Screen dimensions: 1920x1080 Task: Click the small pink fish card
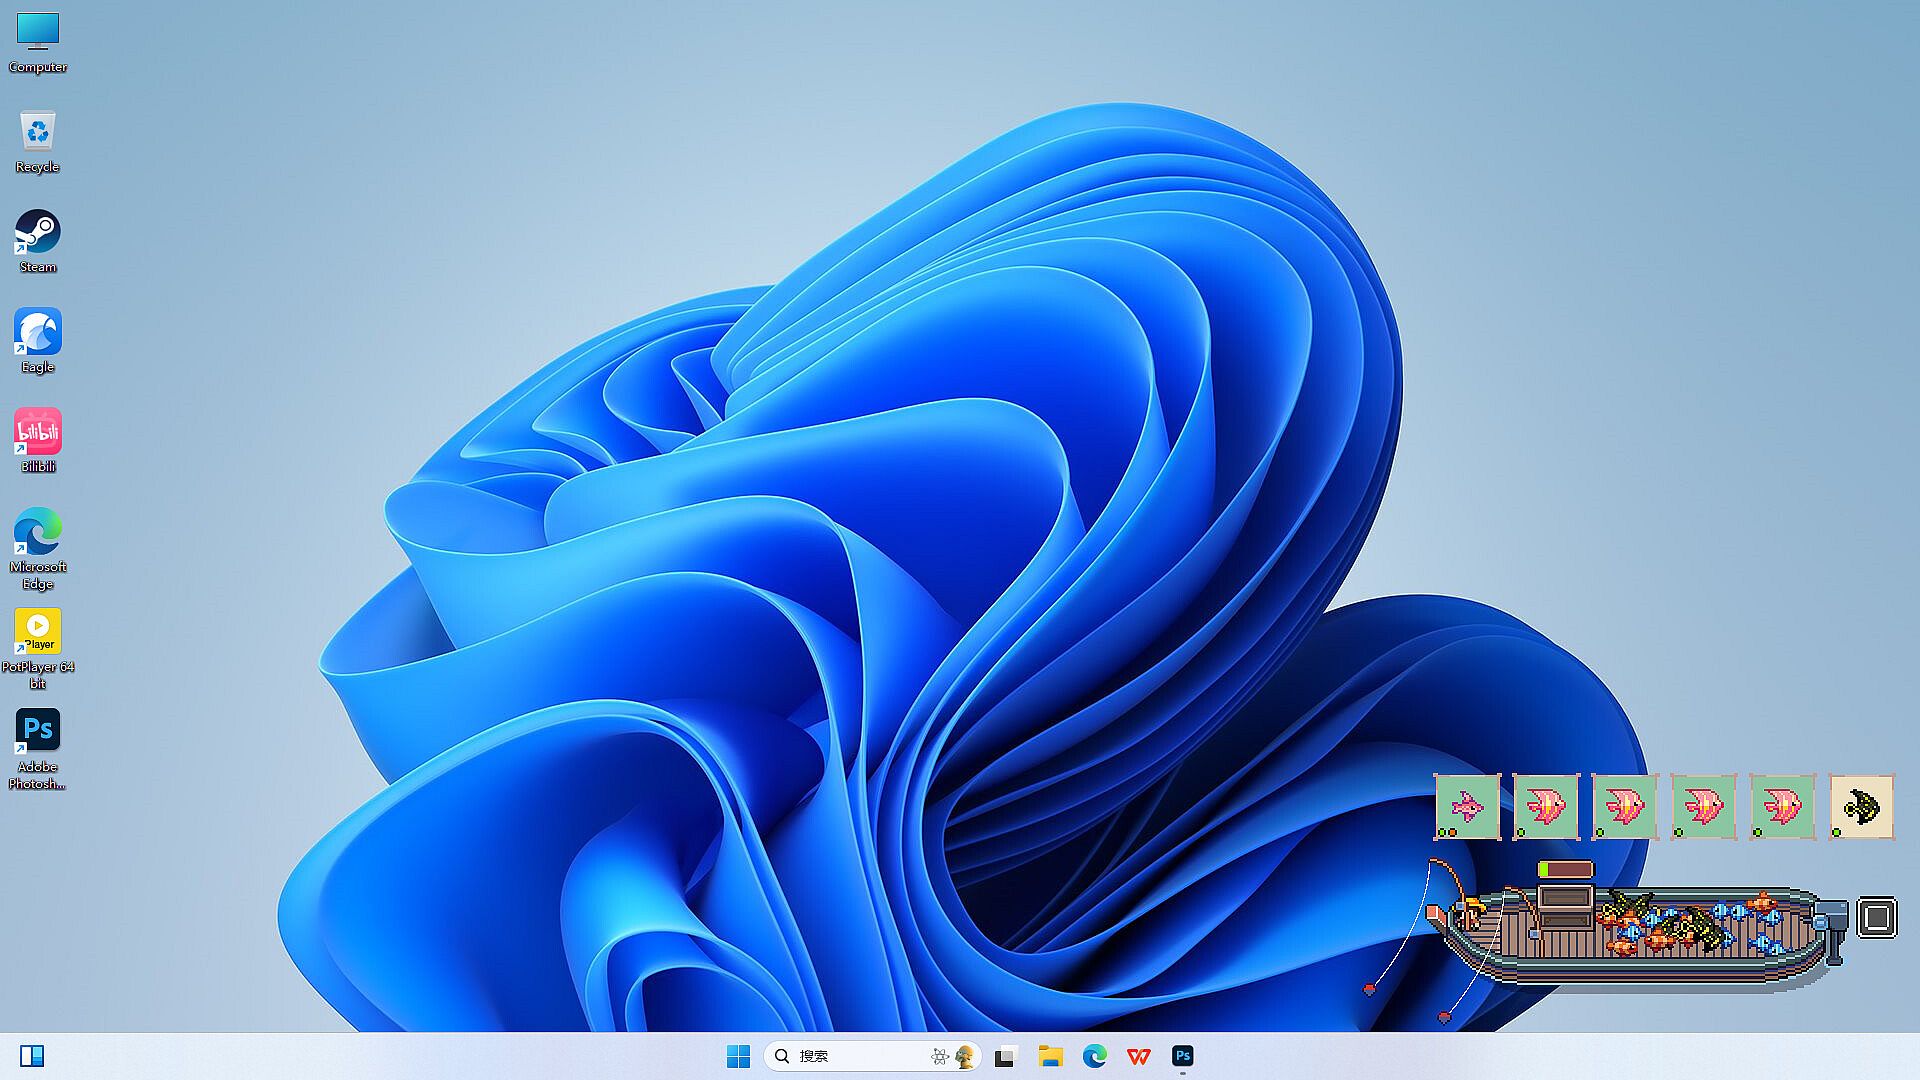1467,806
